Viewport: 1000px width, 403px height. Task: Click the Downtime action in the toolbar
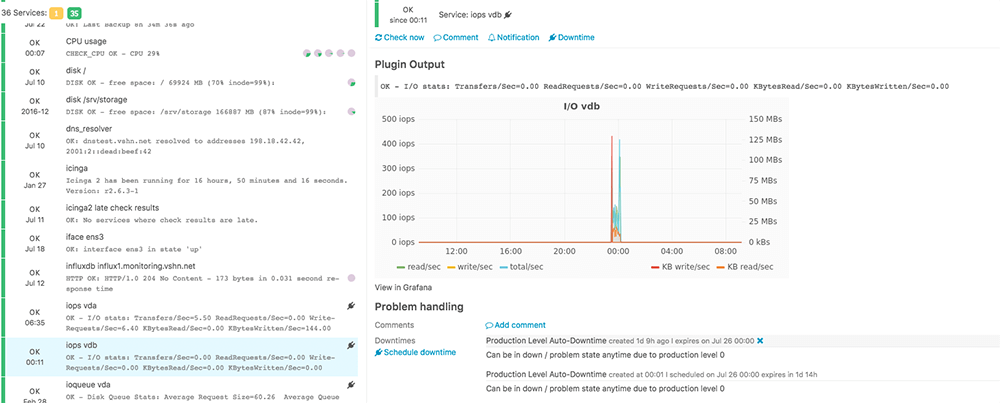click(x=572, y=37)
